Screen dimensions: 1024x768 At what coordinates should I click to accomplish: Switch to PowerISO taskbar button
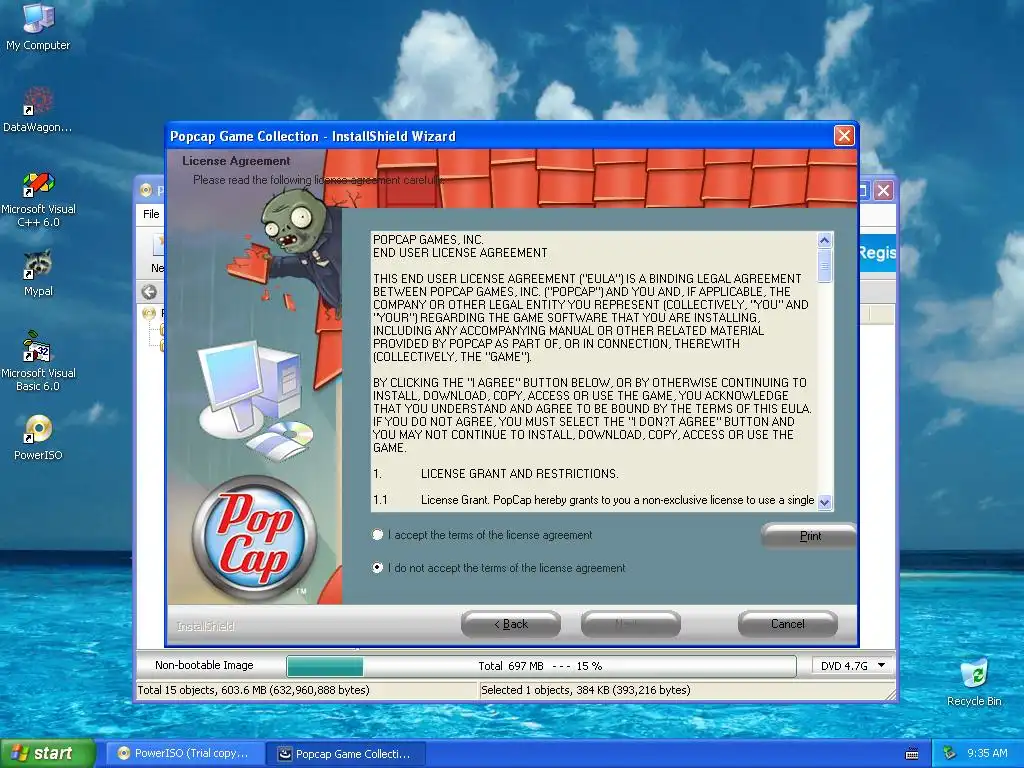pos(184,753)
